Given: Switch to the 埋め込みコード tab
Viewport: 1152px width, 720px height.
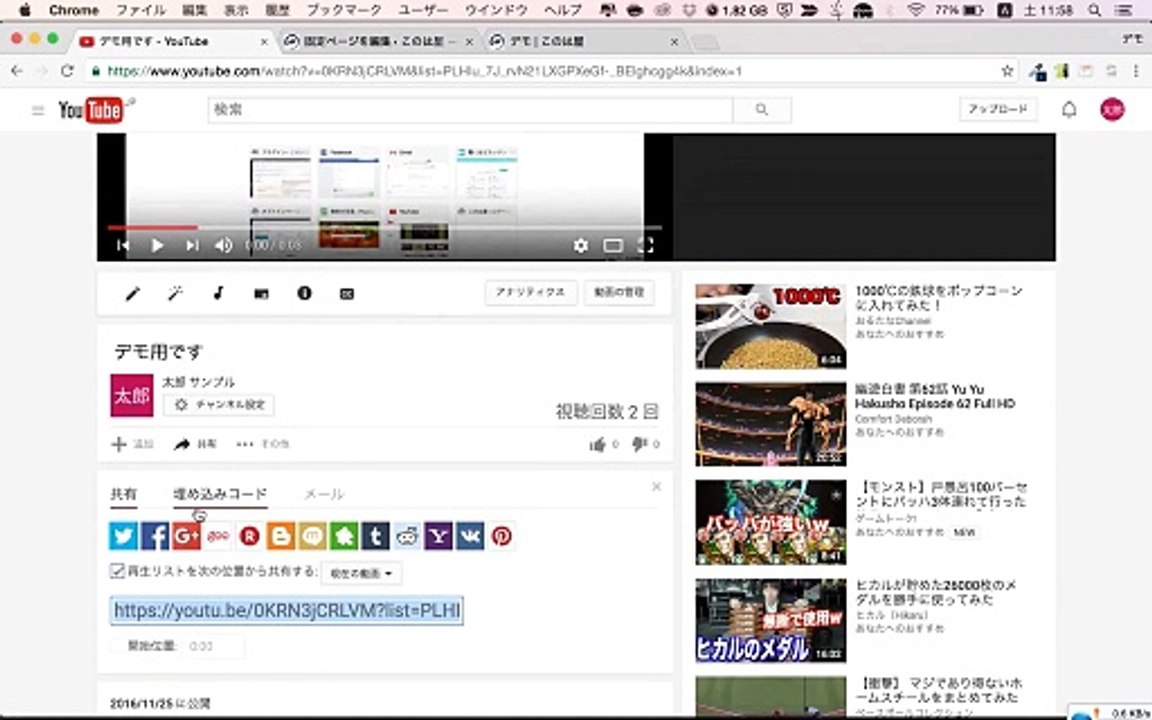Looking at the screenshot, I should [x=220, y=494].
